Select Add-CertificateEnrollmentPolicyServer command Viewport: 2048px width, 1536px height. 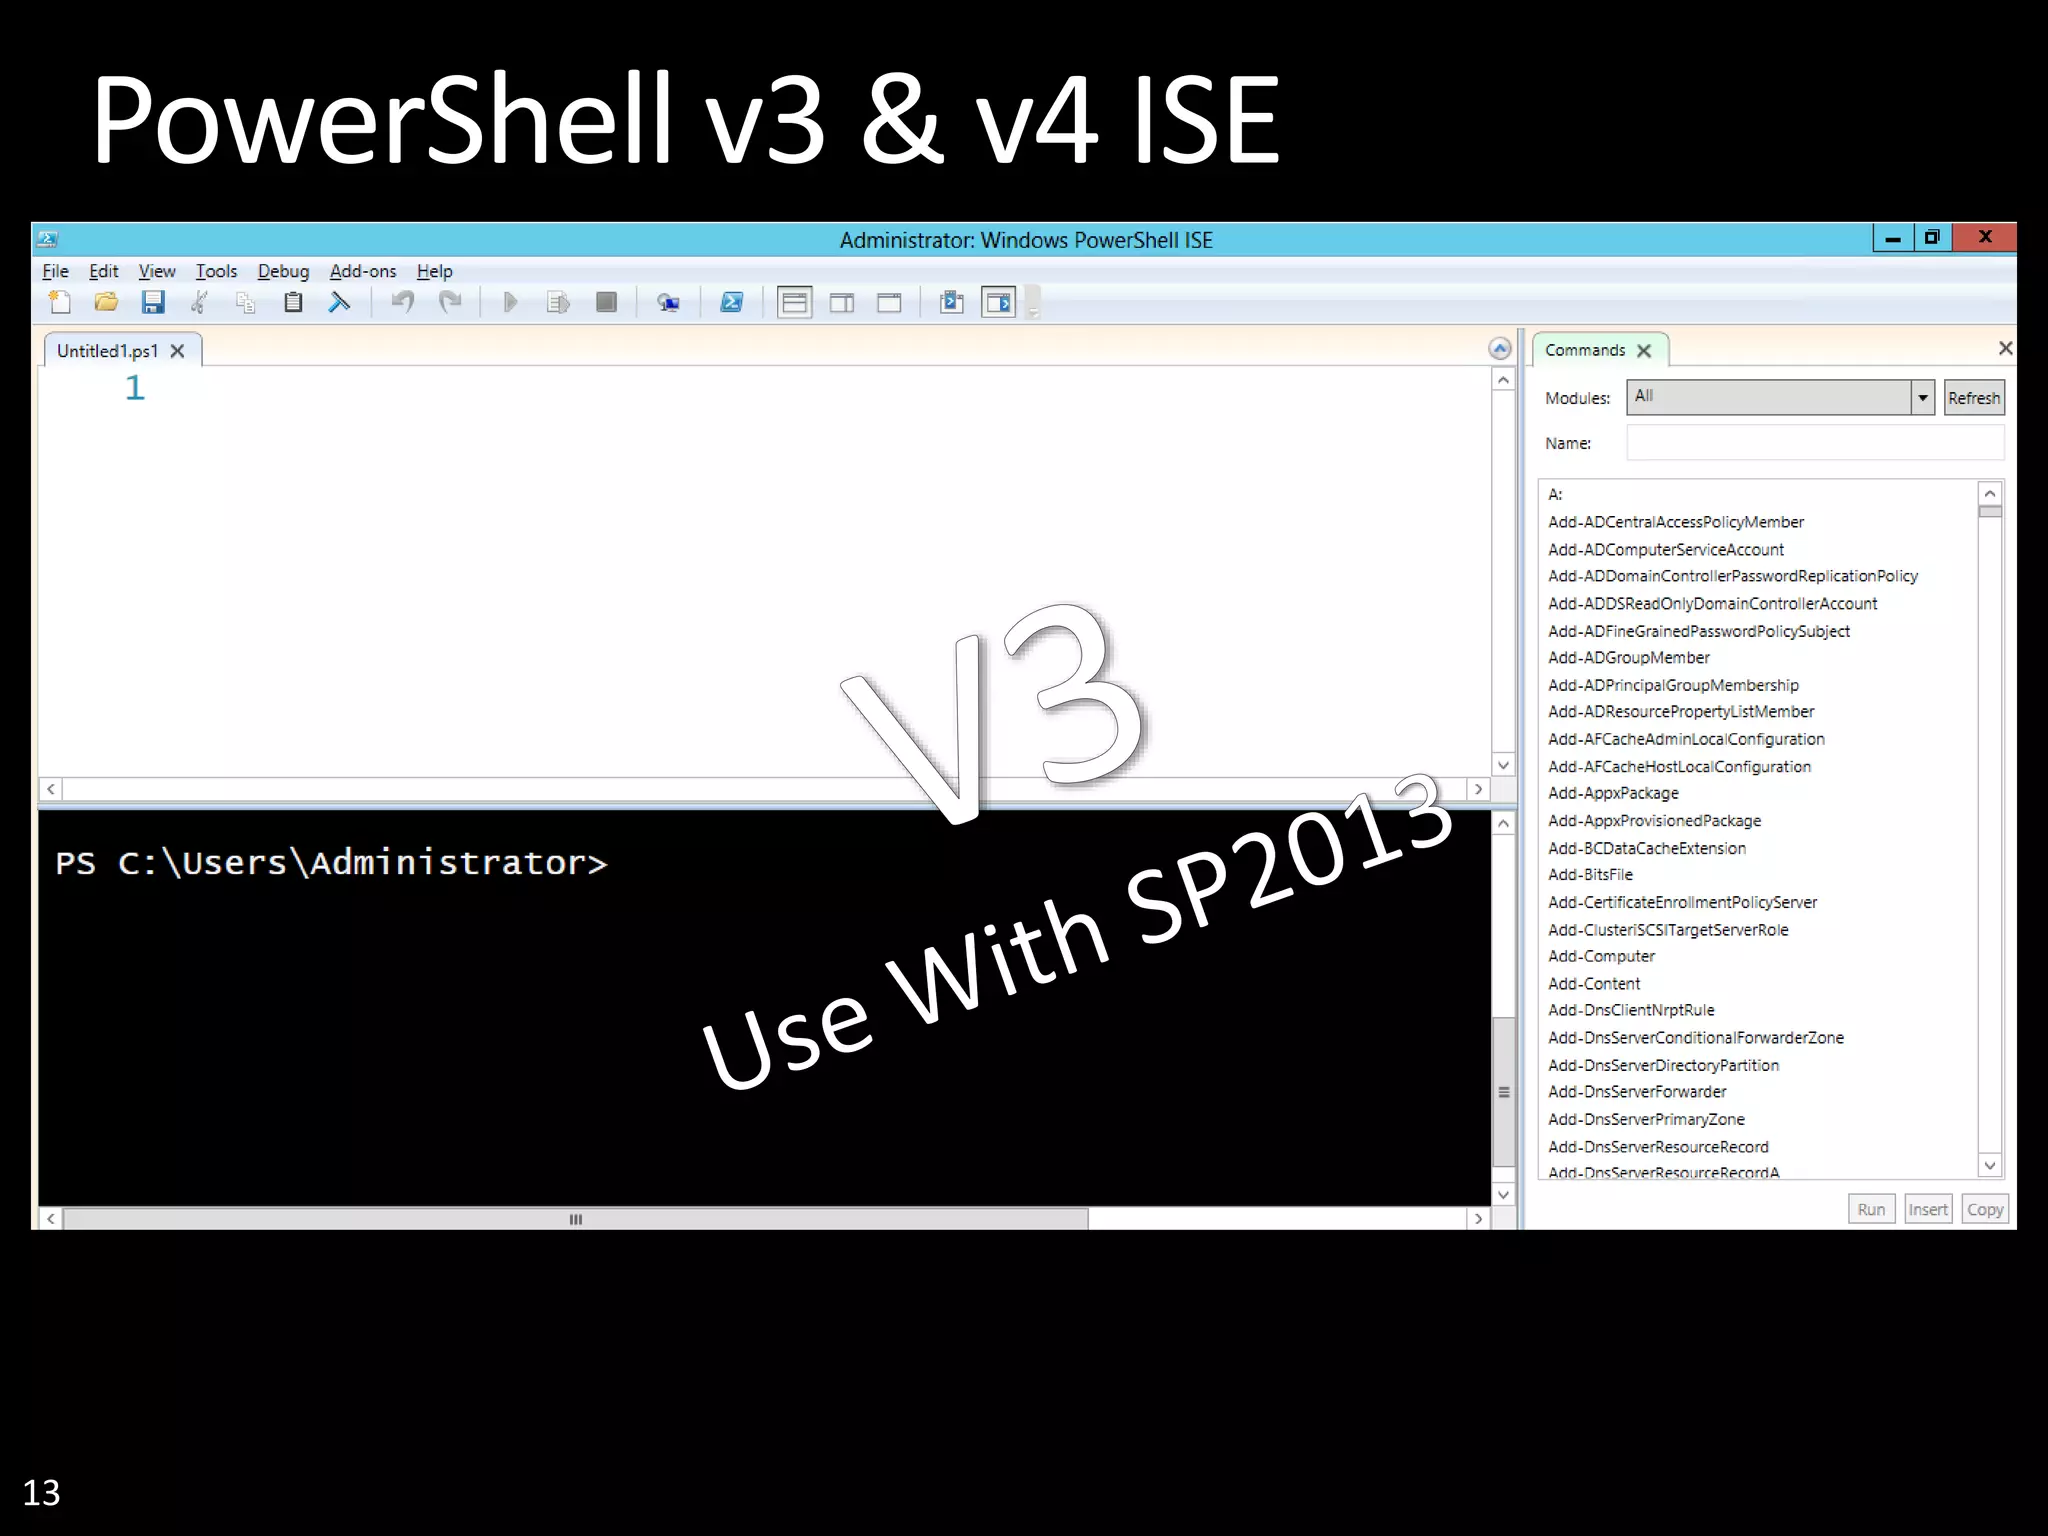click(x=1682, y=902)
